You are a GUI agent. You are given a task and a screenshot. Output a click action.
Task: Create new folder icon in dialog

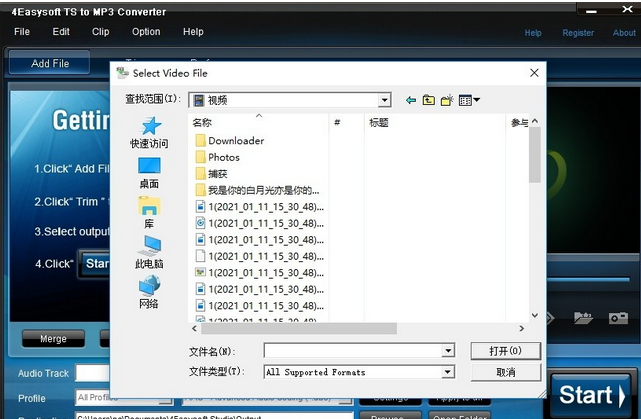447,100
